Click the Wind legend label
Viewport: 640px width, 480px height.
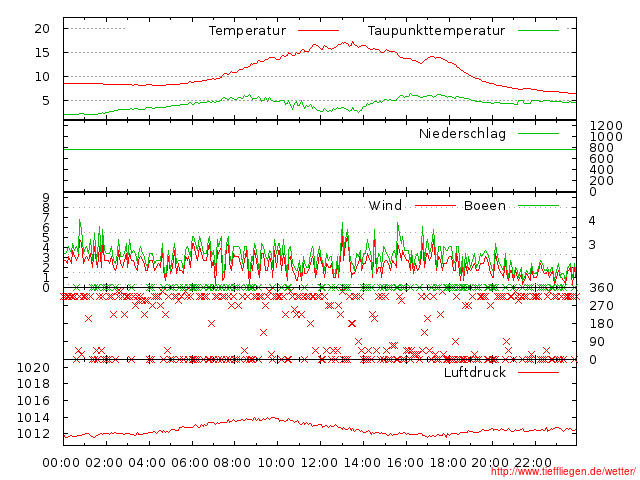pyautogui.click(x=385, y=206)
